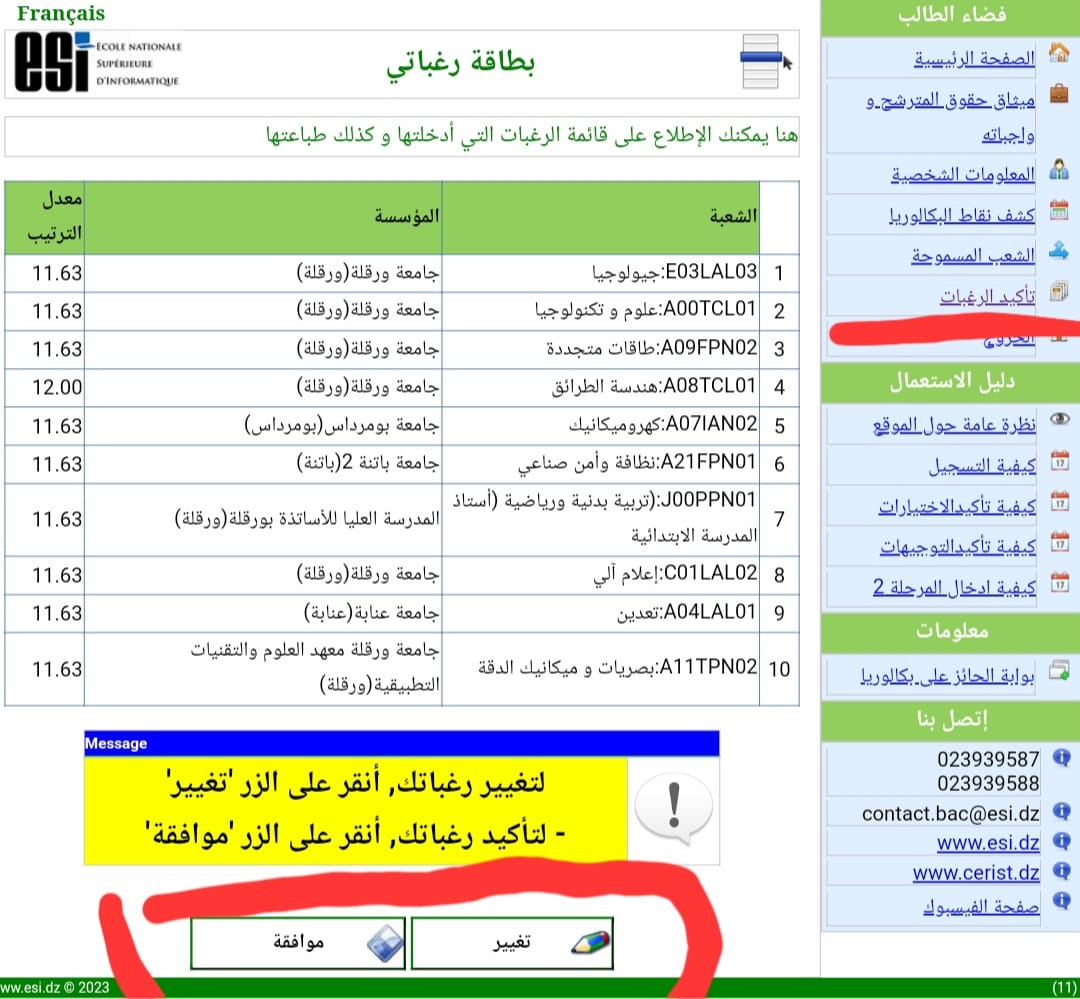Switch language via the Français link
This screenshot has height=999, width=1080.
tap(61, 14)
